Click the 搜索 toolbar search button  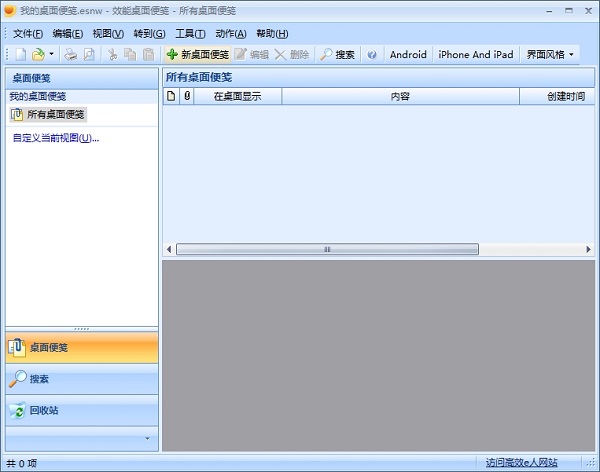coord(337,54)
